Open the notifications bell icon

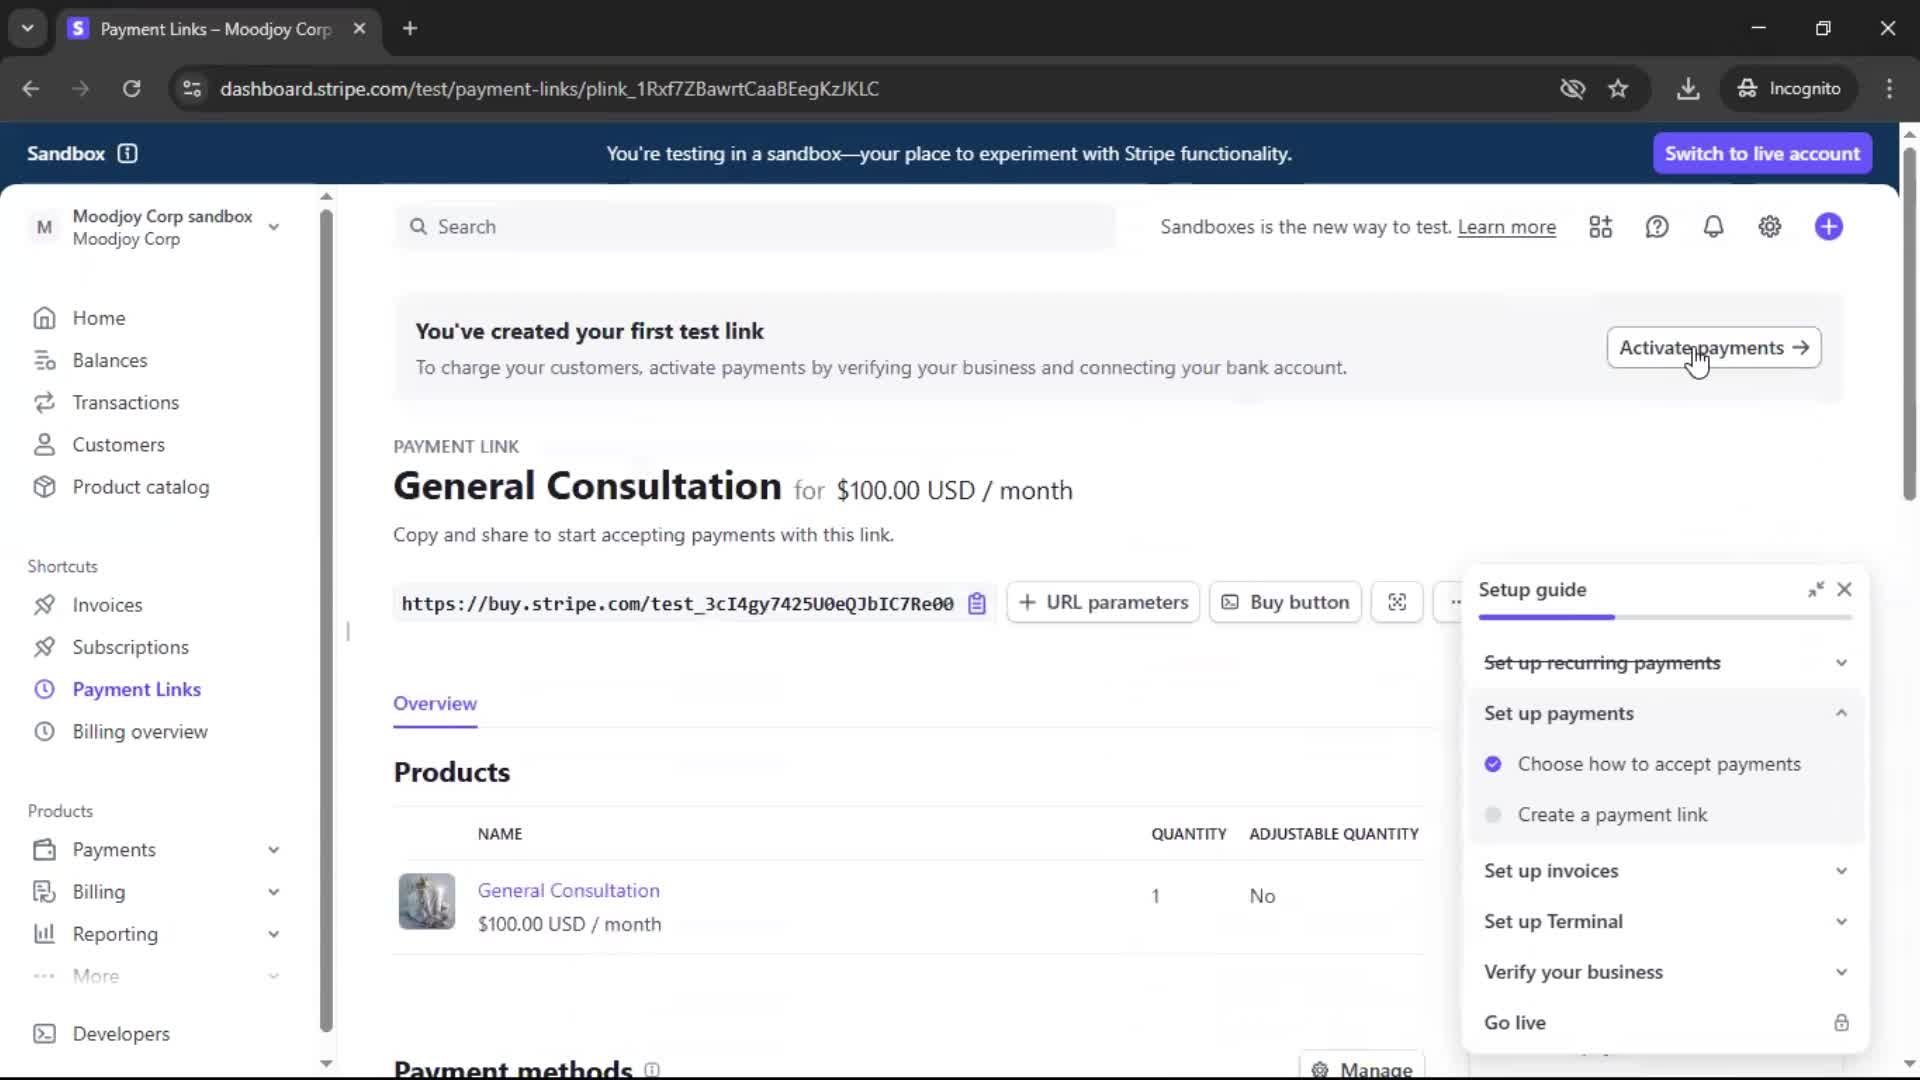[1713, 227]
